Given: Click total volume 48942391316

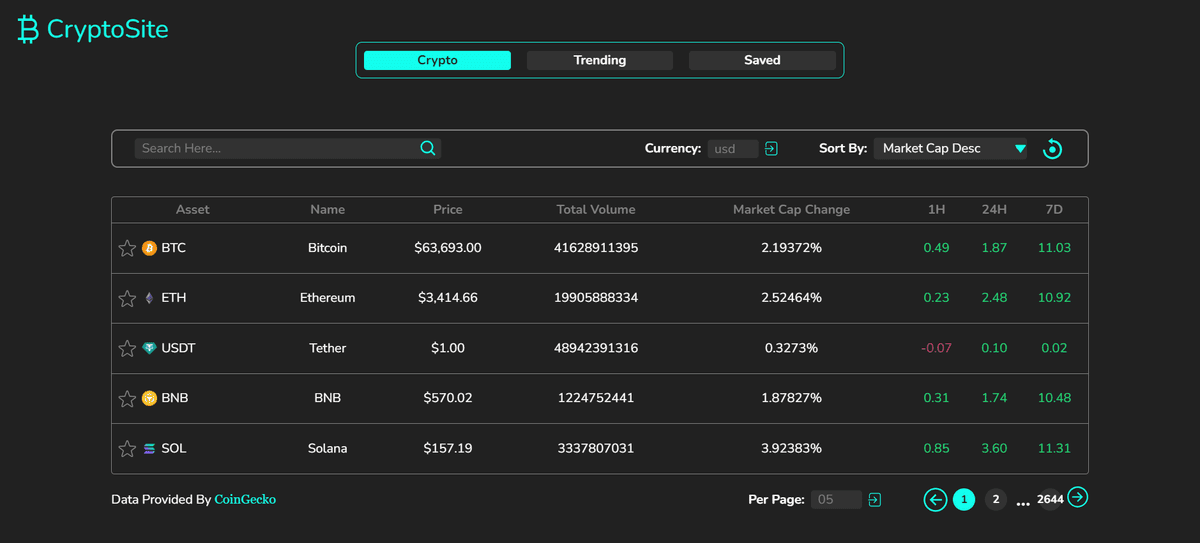Looking at the screenshot, I should tap(596, 348).
